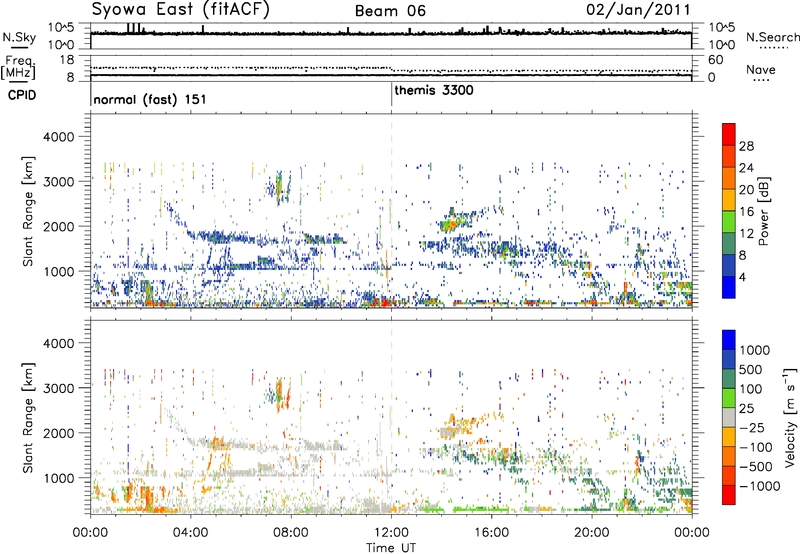Click the 'normal (fast) 151' CPID entry
800x554 pixels.
click(x=150, y=99)
